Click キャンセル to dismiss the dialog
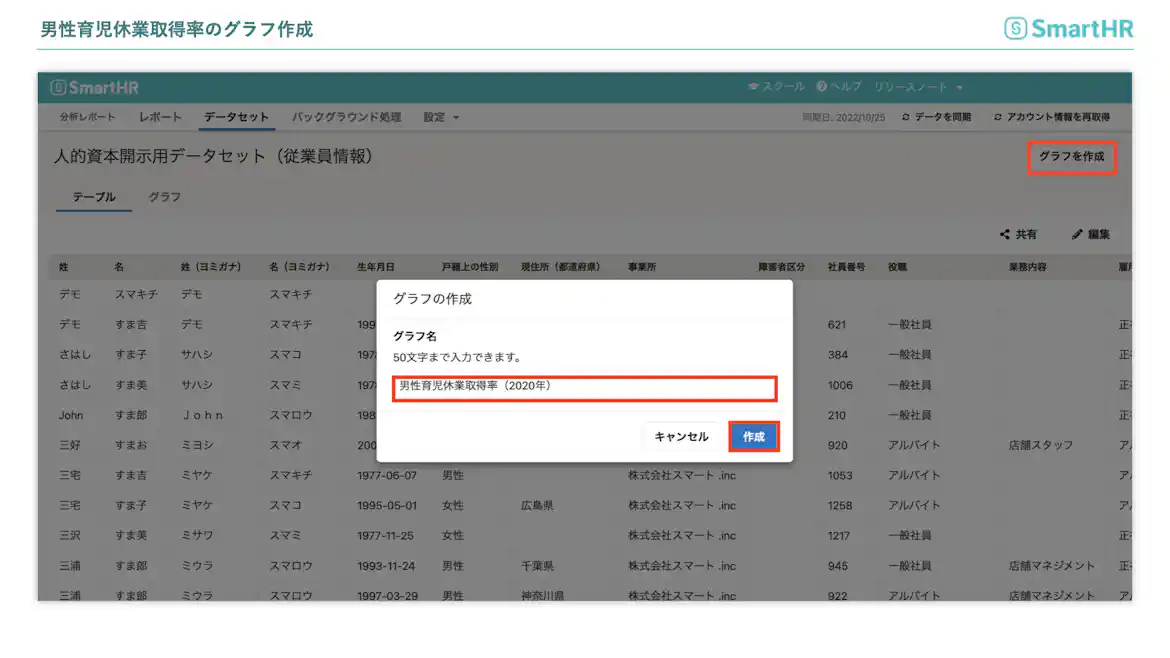The height and width of the screenshot is (658, 1170). pos(682,436)
